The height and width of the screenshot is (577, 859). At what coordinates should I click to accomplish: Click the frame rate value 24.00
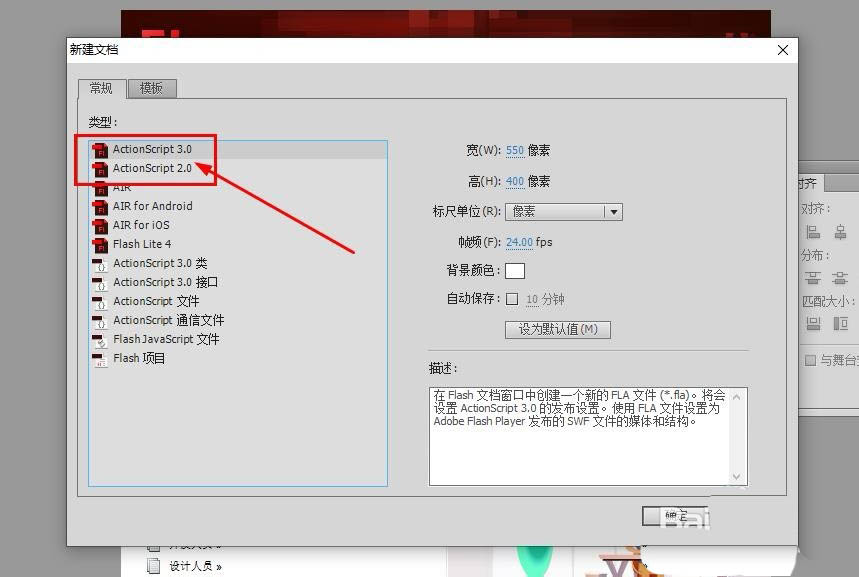[519, 242]
